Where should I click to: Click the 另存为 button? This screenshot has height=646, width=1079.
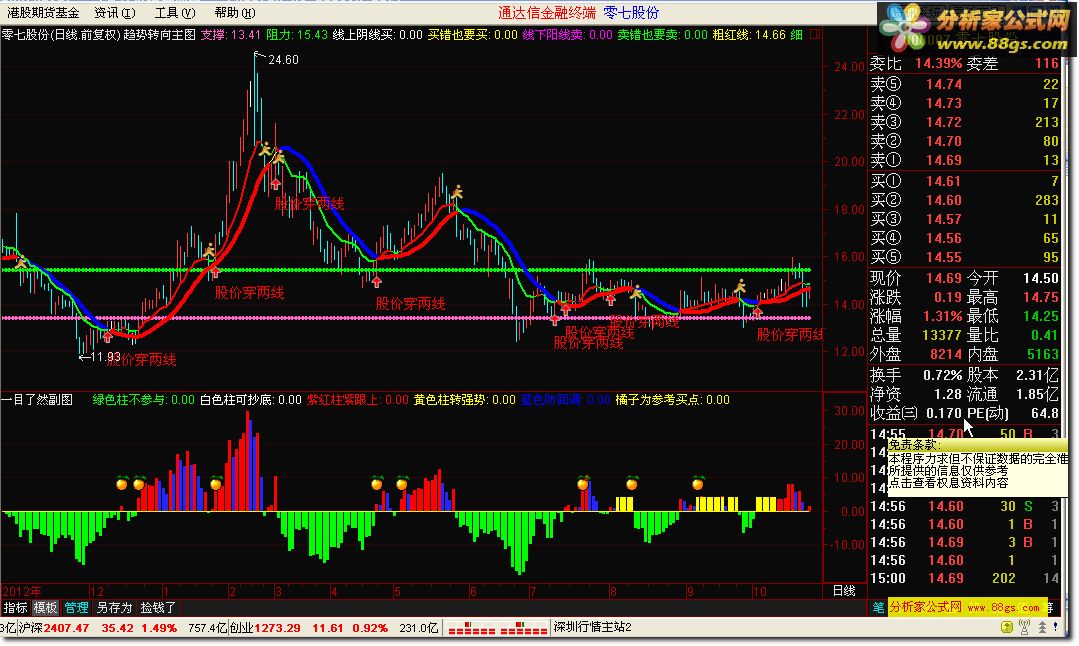[114, 607]
